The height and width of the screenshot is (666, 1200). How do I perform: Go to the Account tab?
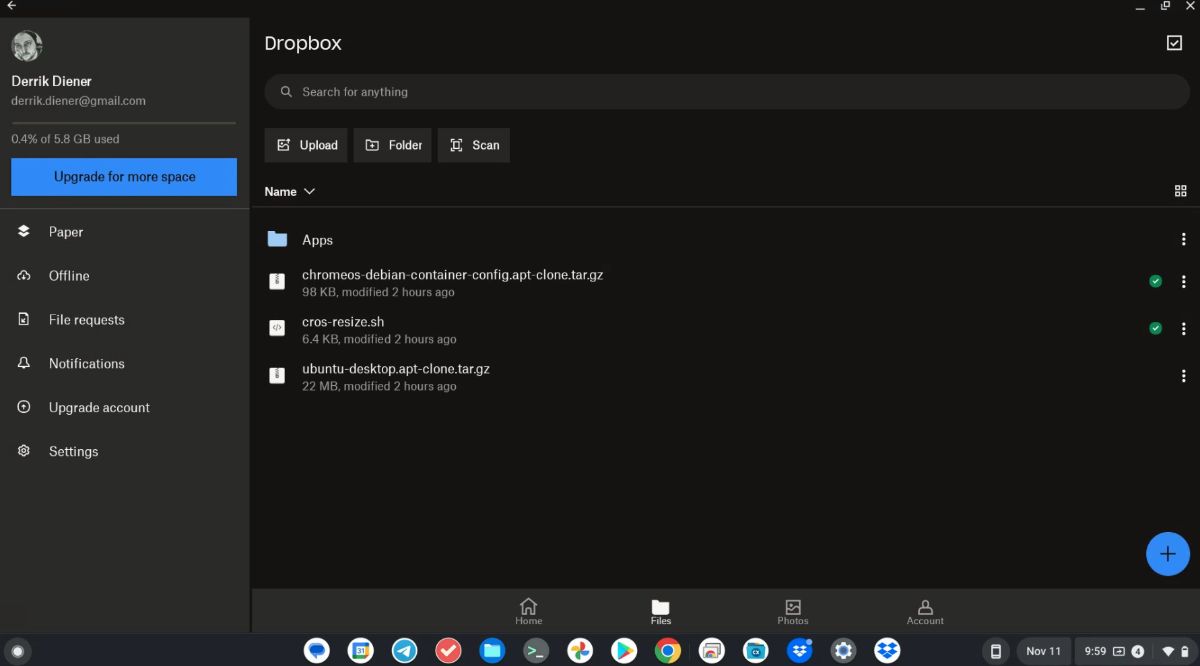pos(924,611)
